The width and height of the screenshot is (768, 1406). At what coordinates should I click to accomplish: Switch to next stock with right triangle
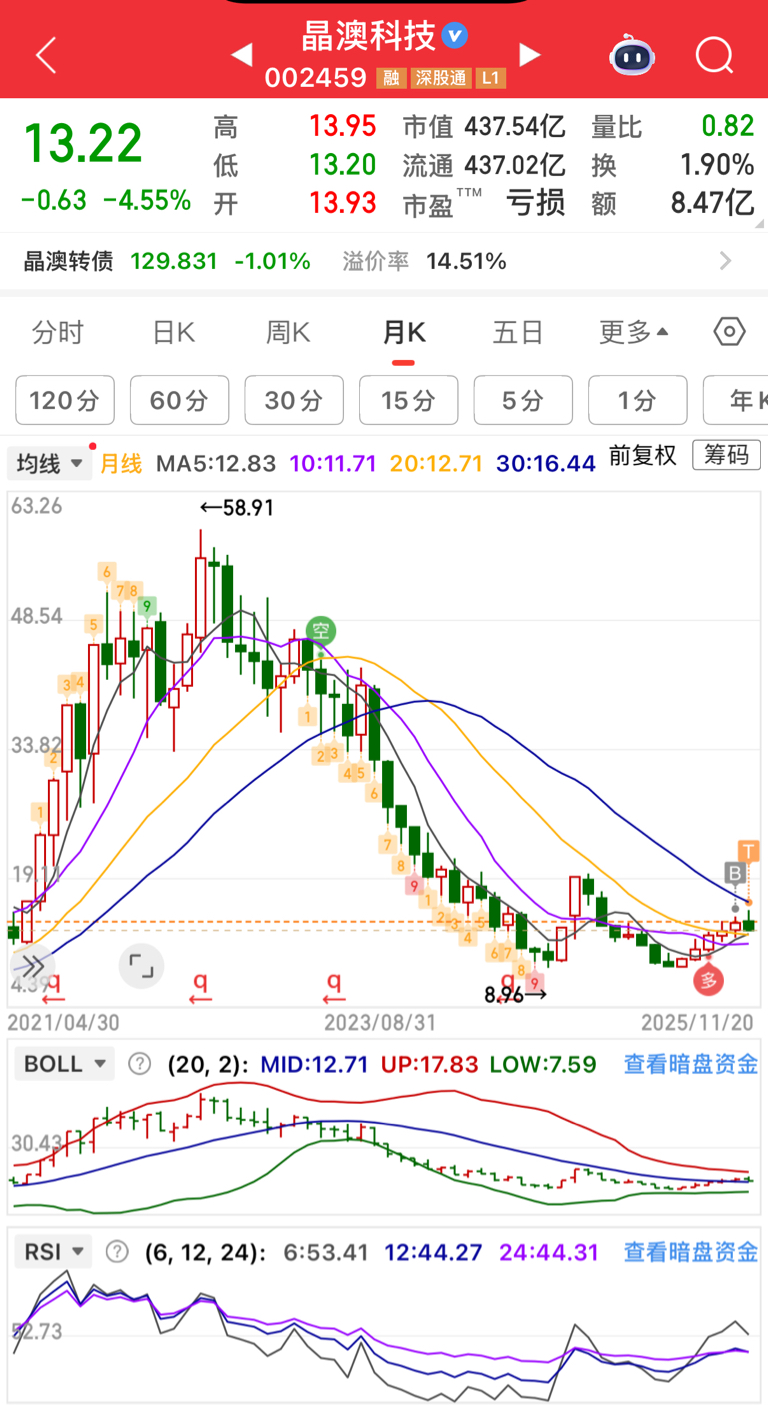pyautogui.click(x=530, y=54)
